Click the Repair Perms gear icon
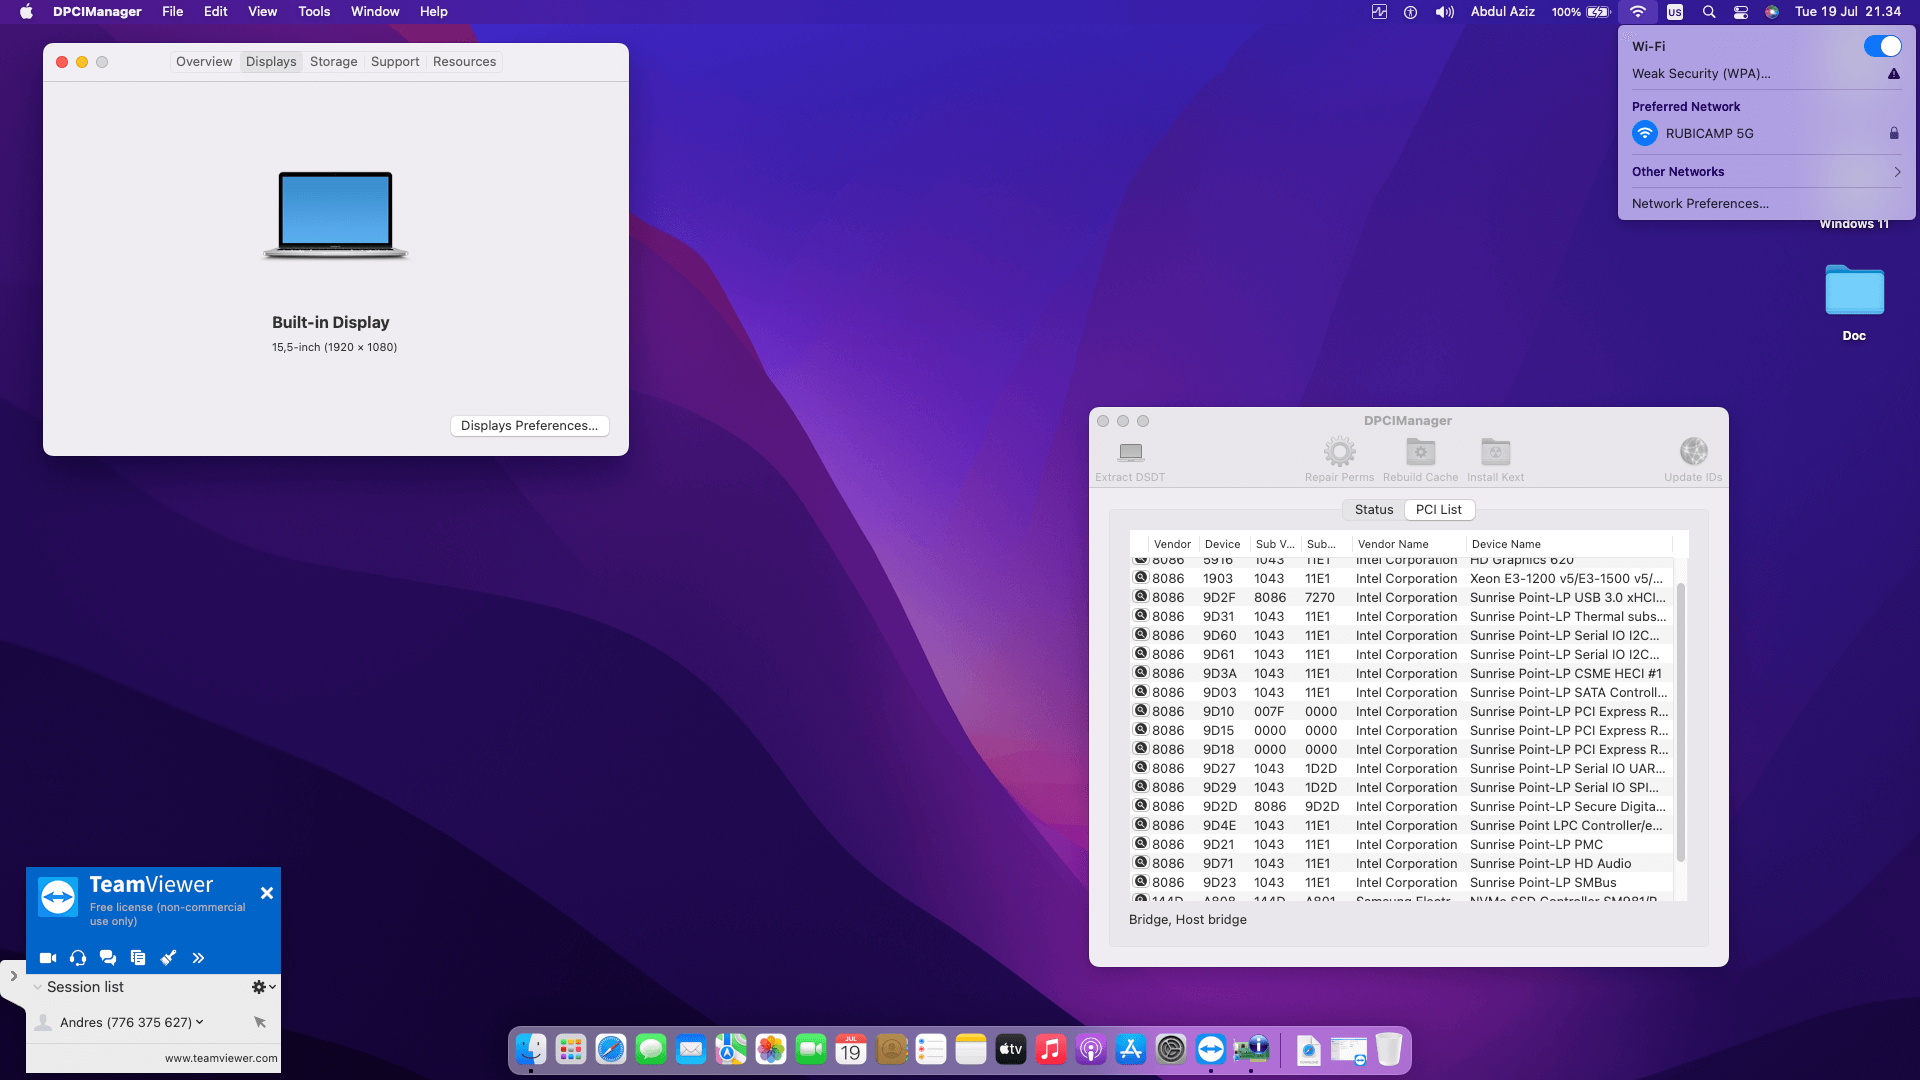1920x1080 pixels. pos(1339,452)
